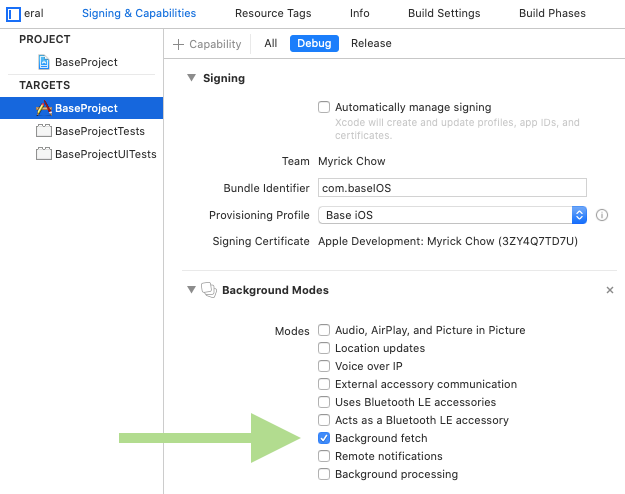Select the BaseProject app target icon
This screenshot has height=494, width=625.
44,108
